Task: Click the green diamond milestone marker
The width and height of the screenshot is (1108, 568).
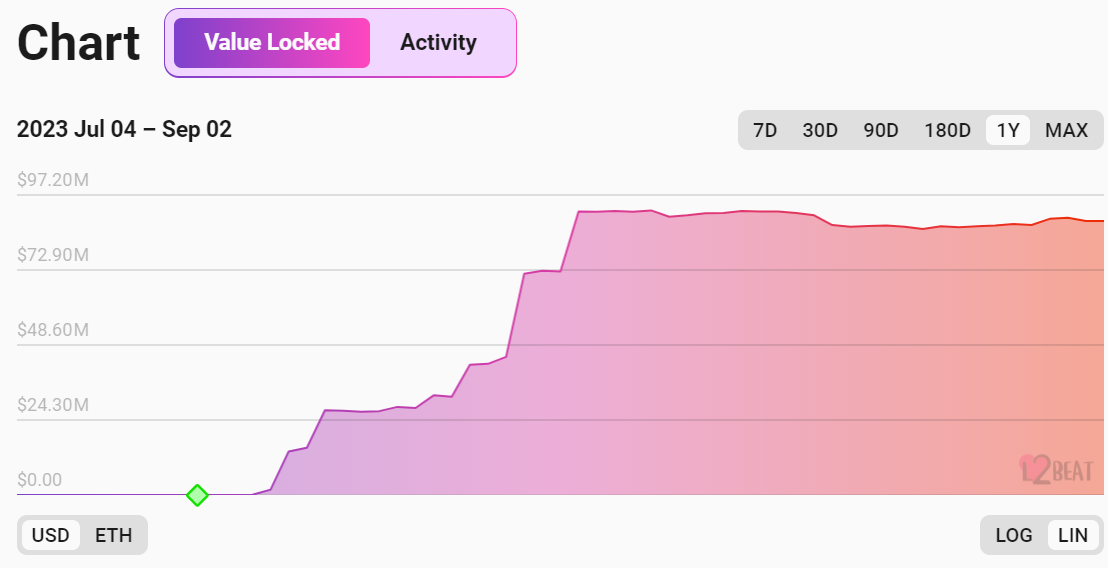Action: [198, 495]
